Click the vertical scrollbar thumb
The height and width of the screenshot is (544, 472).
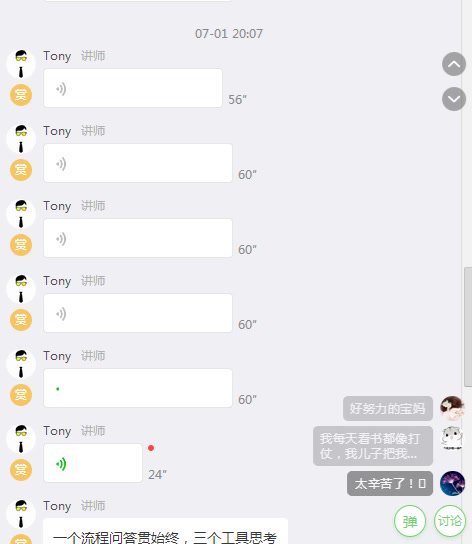[x=468, y=326]
